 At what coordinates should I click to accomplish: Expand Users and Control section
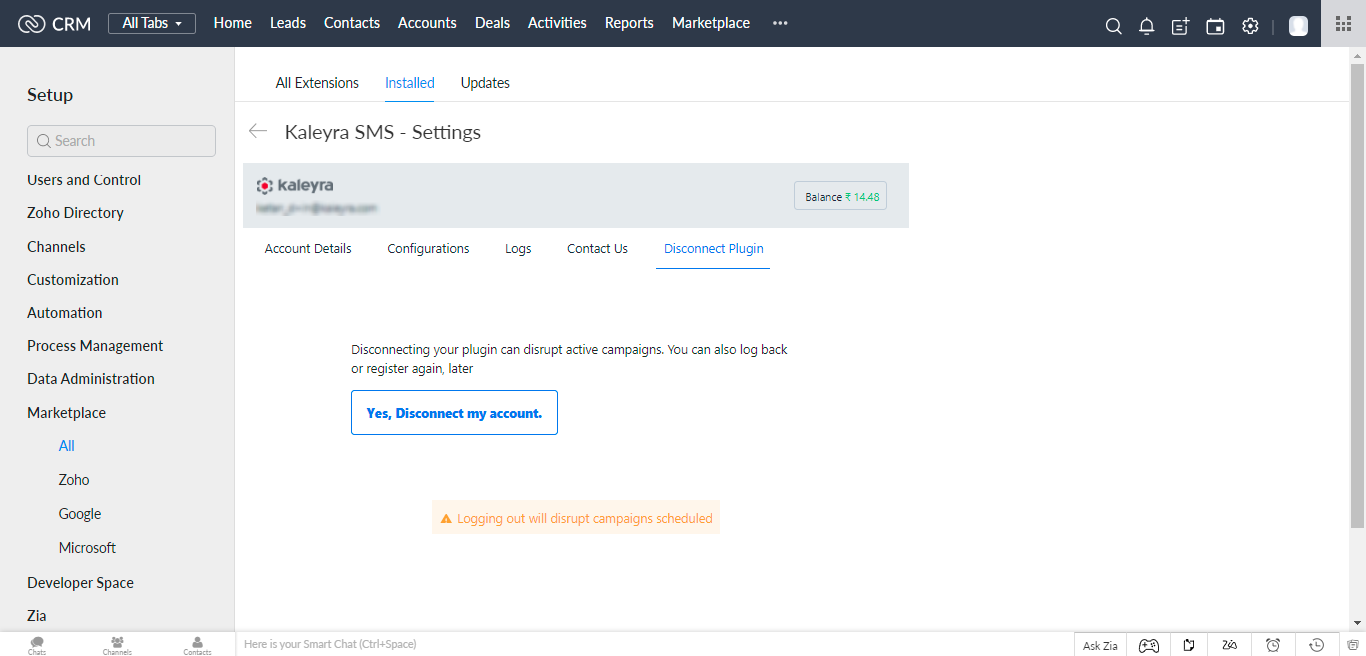(84, 180)
